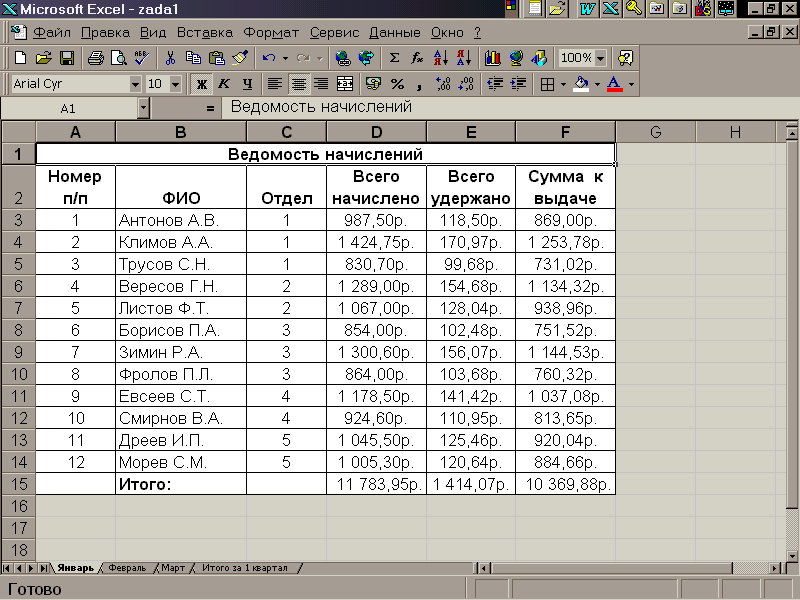Paste from clipboard icon

click(217, 58)
